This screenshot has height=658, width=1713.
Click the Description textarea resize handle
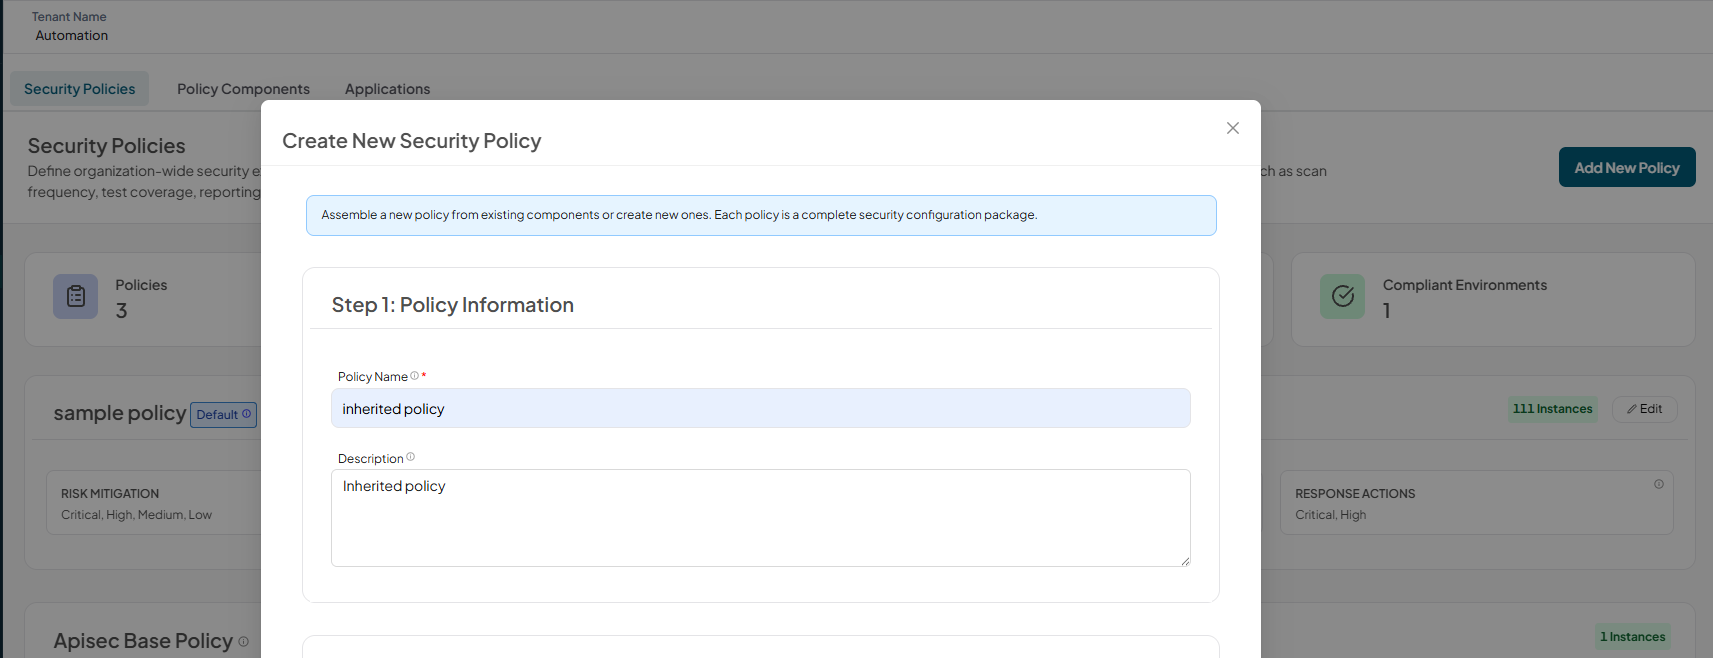1185,561
